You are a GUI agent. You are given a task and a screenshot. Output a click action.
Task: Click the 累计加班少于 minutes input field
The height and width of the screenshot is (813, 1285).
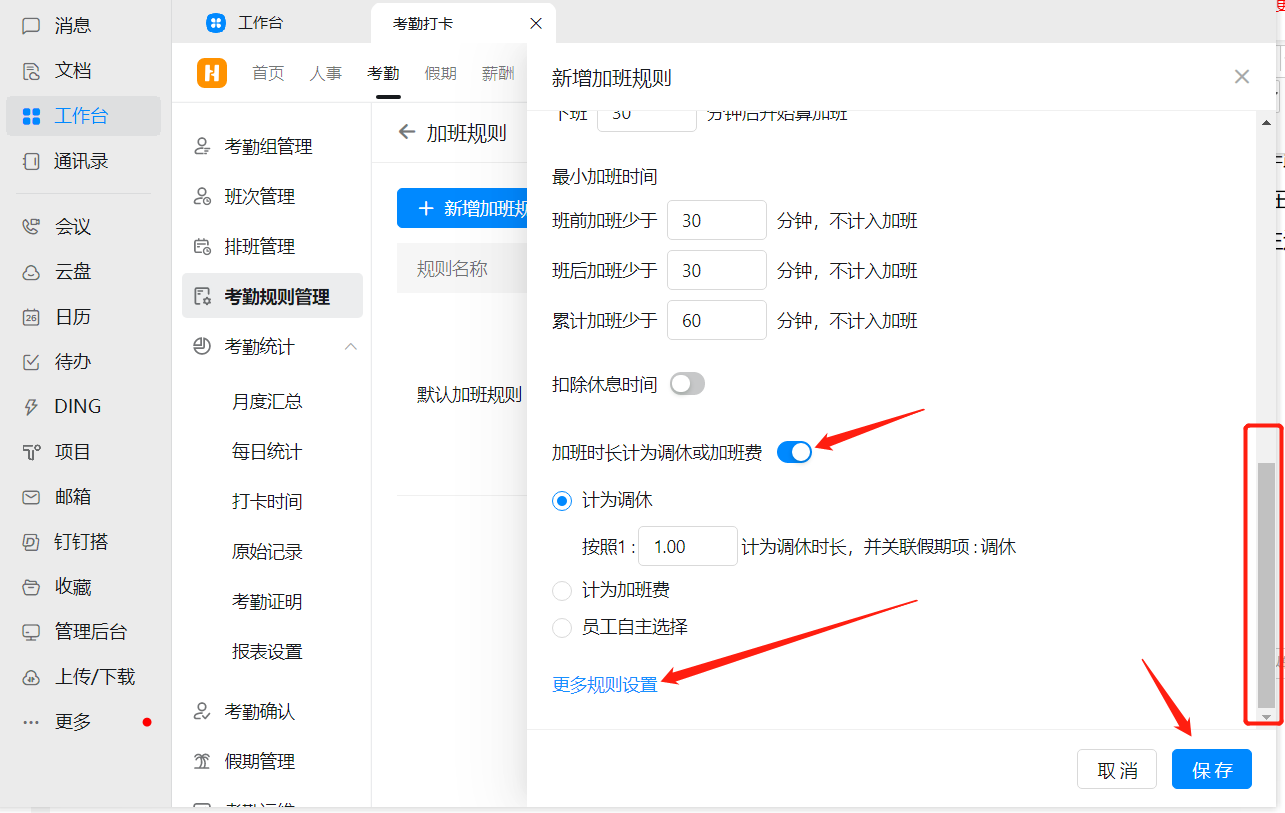pyautogui.click(x=716, y=320)
